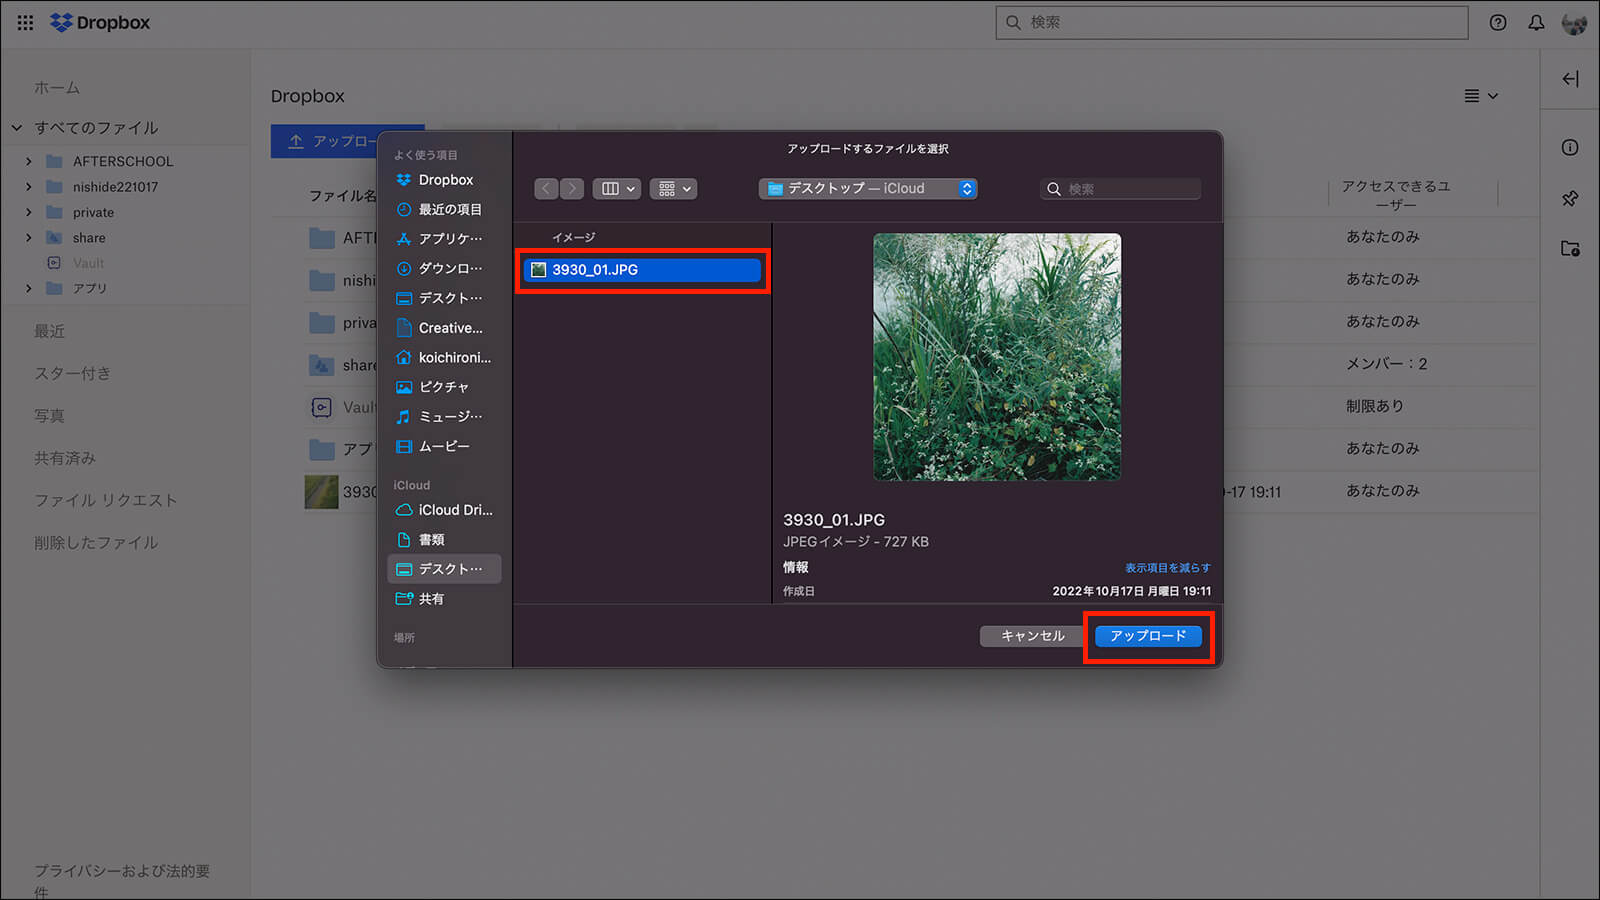Open notifications bell icon

[x=1536, y=22]
